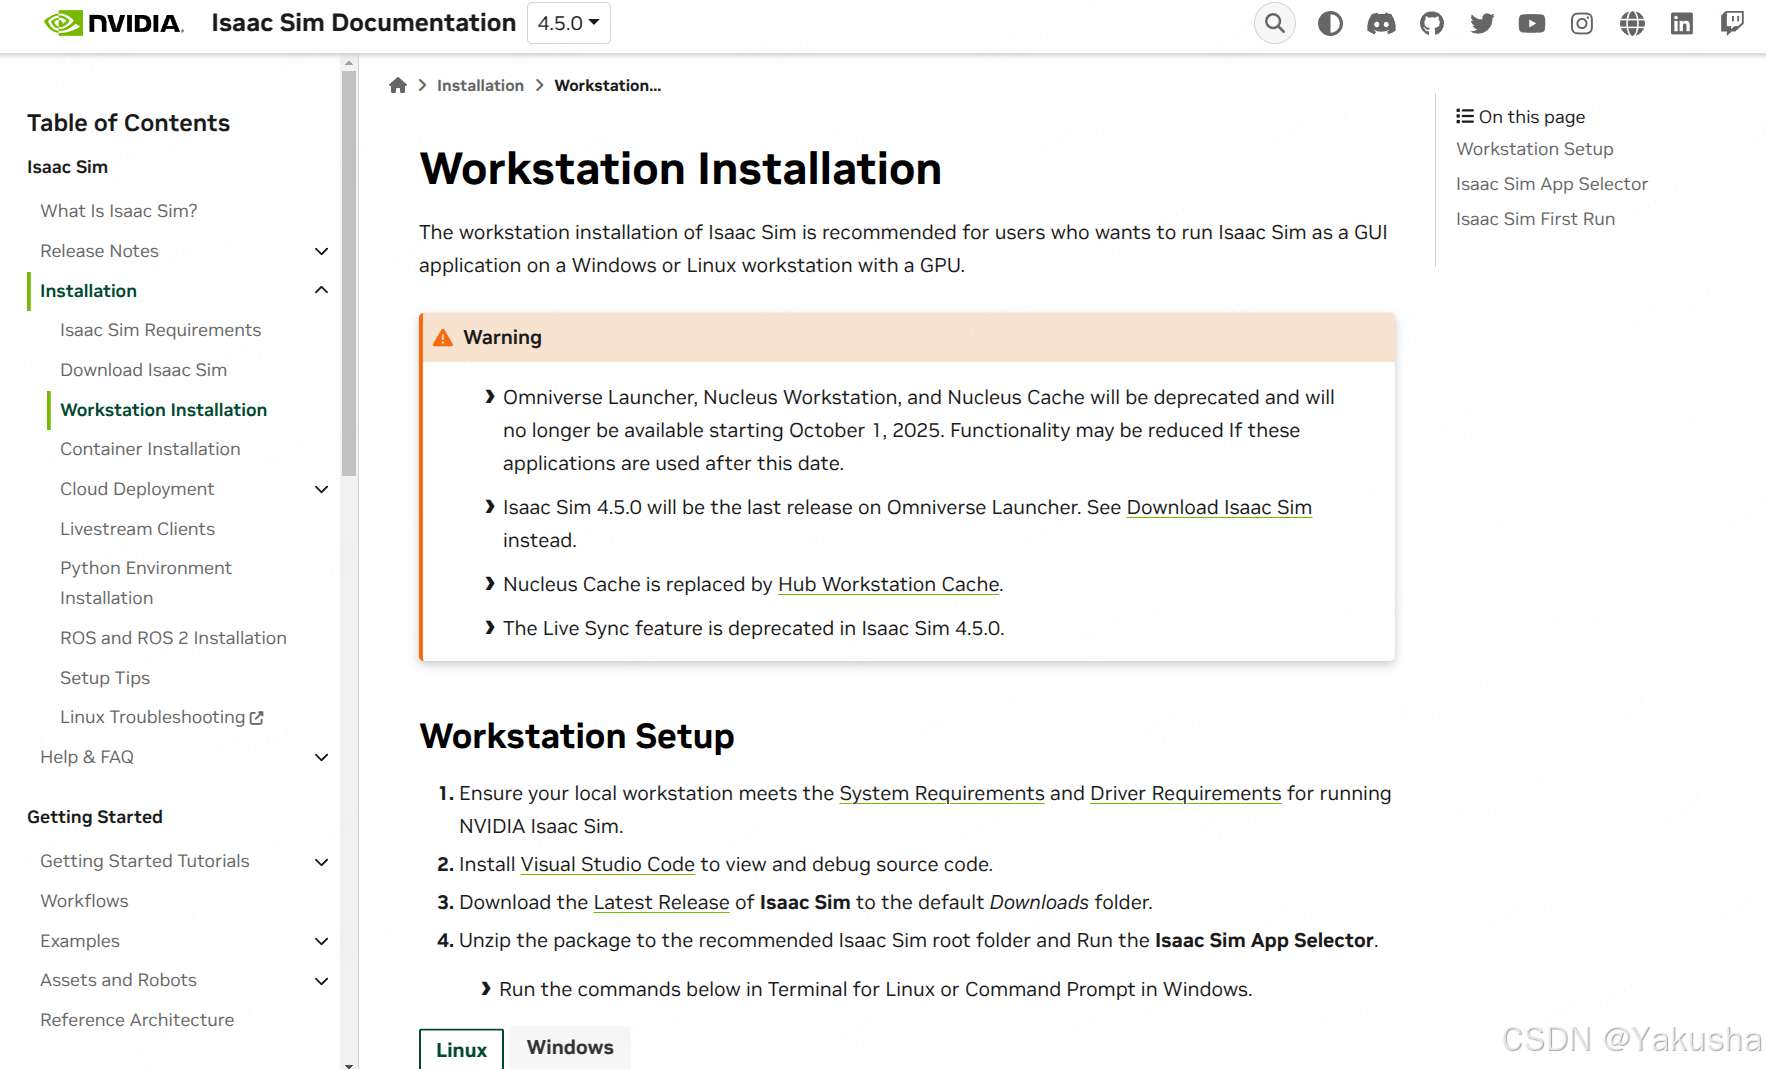Open the Driver Requirements link

coord(1185,793)
